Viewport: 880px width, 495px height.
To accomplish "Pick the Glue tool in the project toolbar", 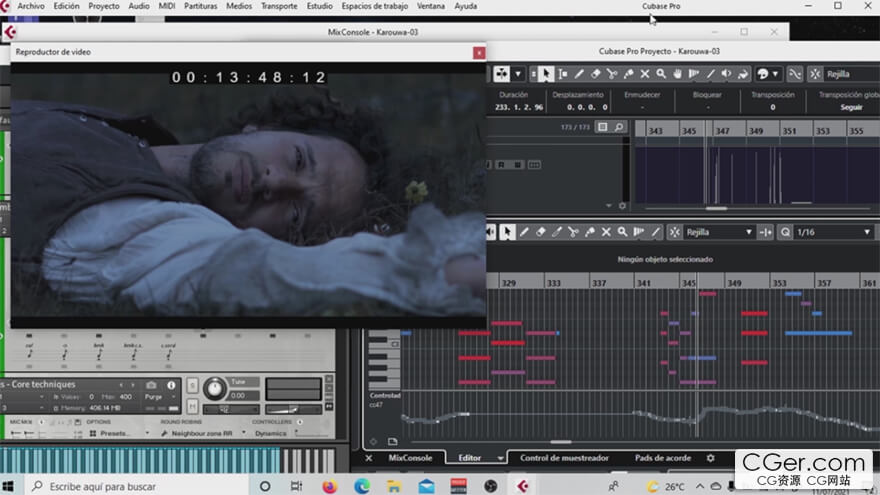I will [x=628, y=74].
